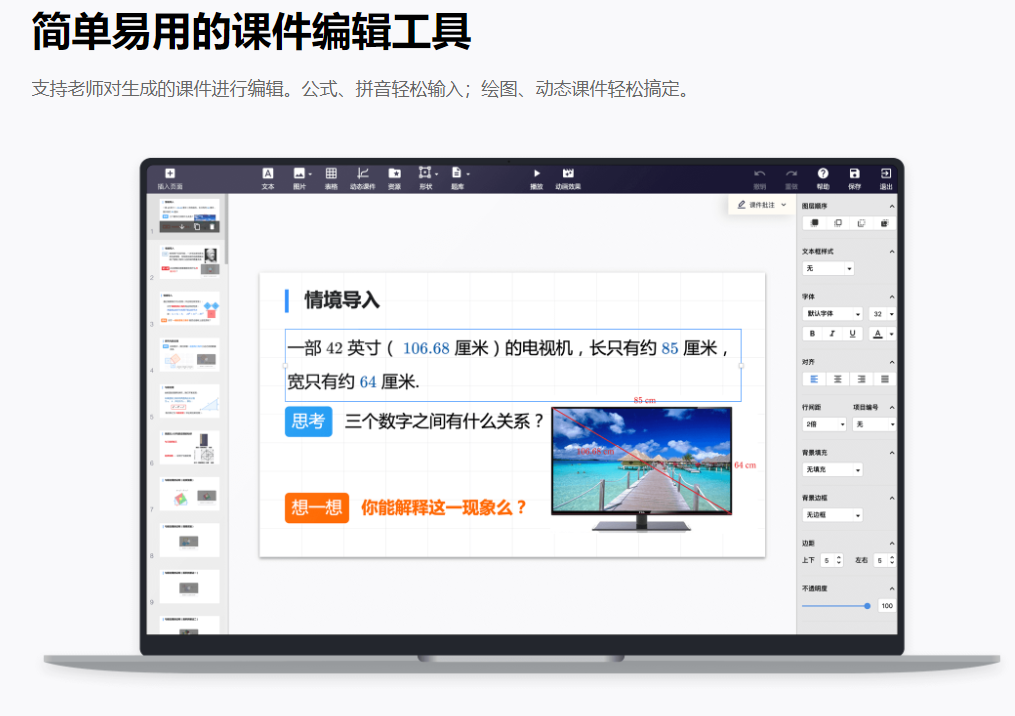Viewport: 1015px width, 716px height.
Task: Open the 课件批注 annotation dropdown
Action: [761, 205]
